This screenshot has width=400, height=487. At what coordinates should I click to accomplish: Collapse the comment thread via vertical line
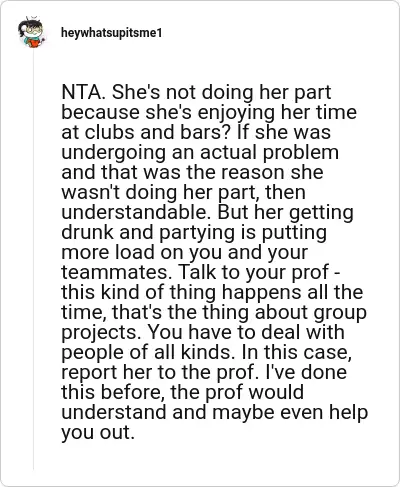click(33, 258)
